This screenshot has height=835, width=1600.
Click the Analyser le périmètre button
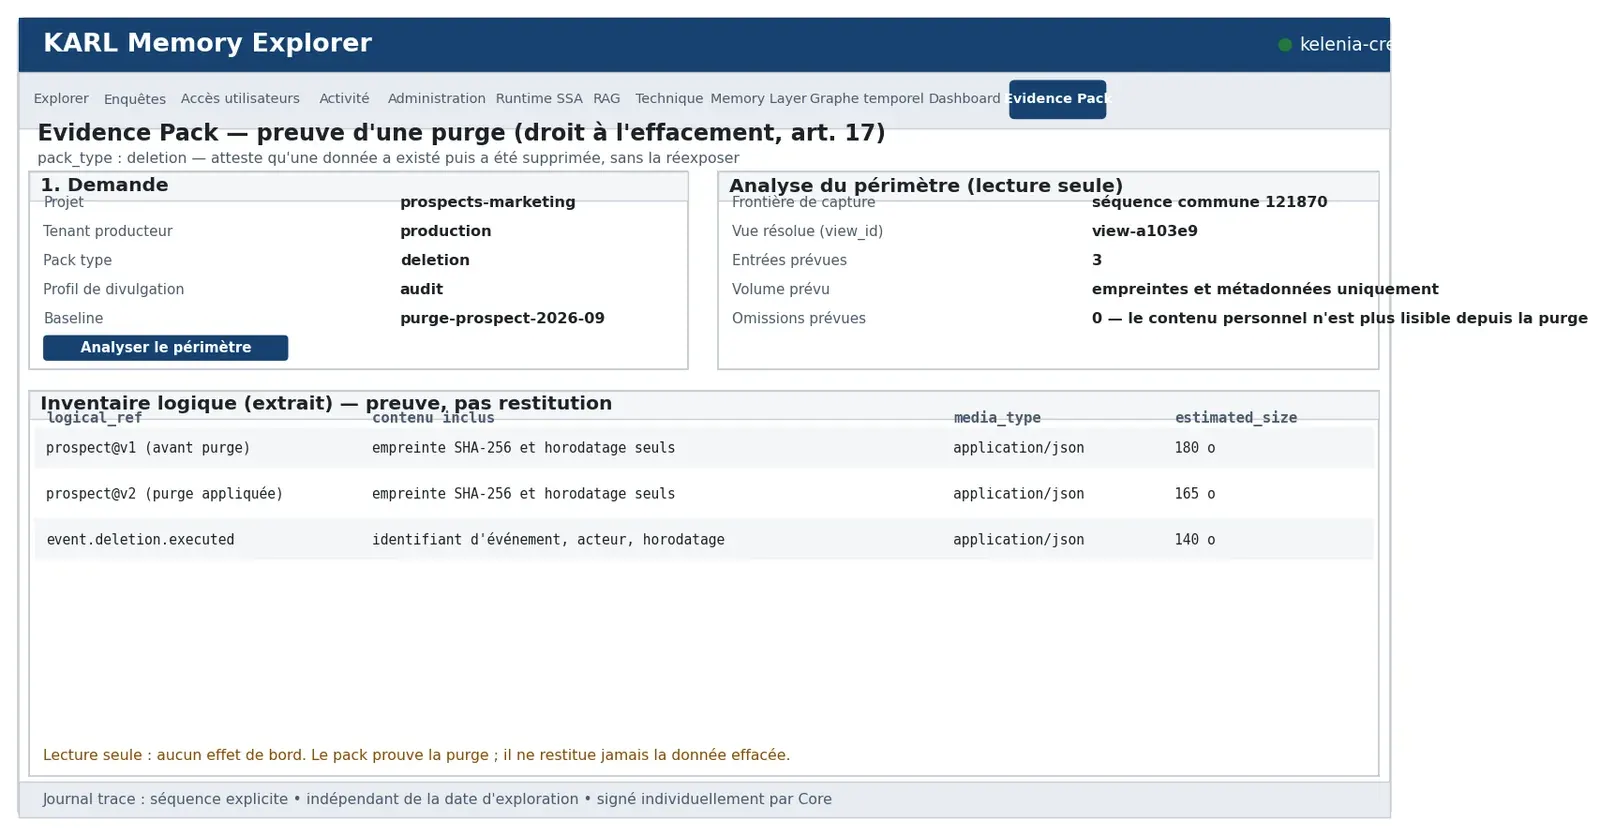tap(165, 347)
